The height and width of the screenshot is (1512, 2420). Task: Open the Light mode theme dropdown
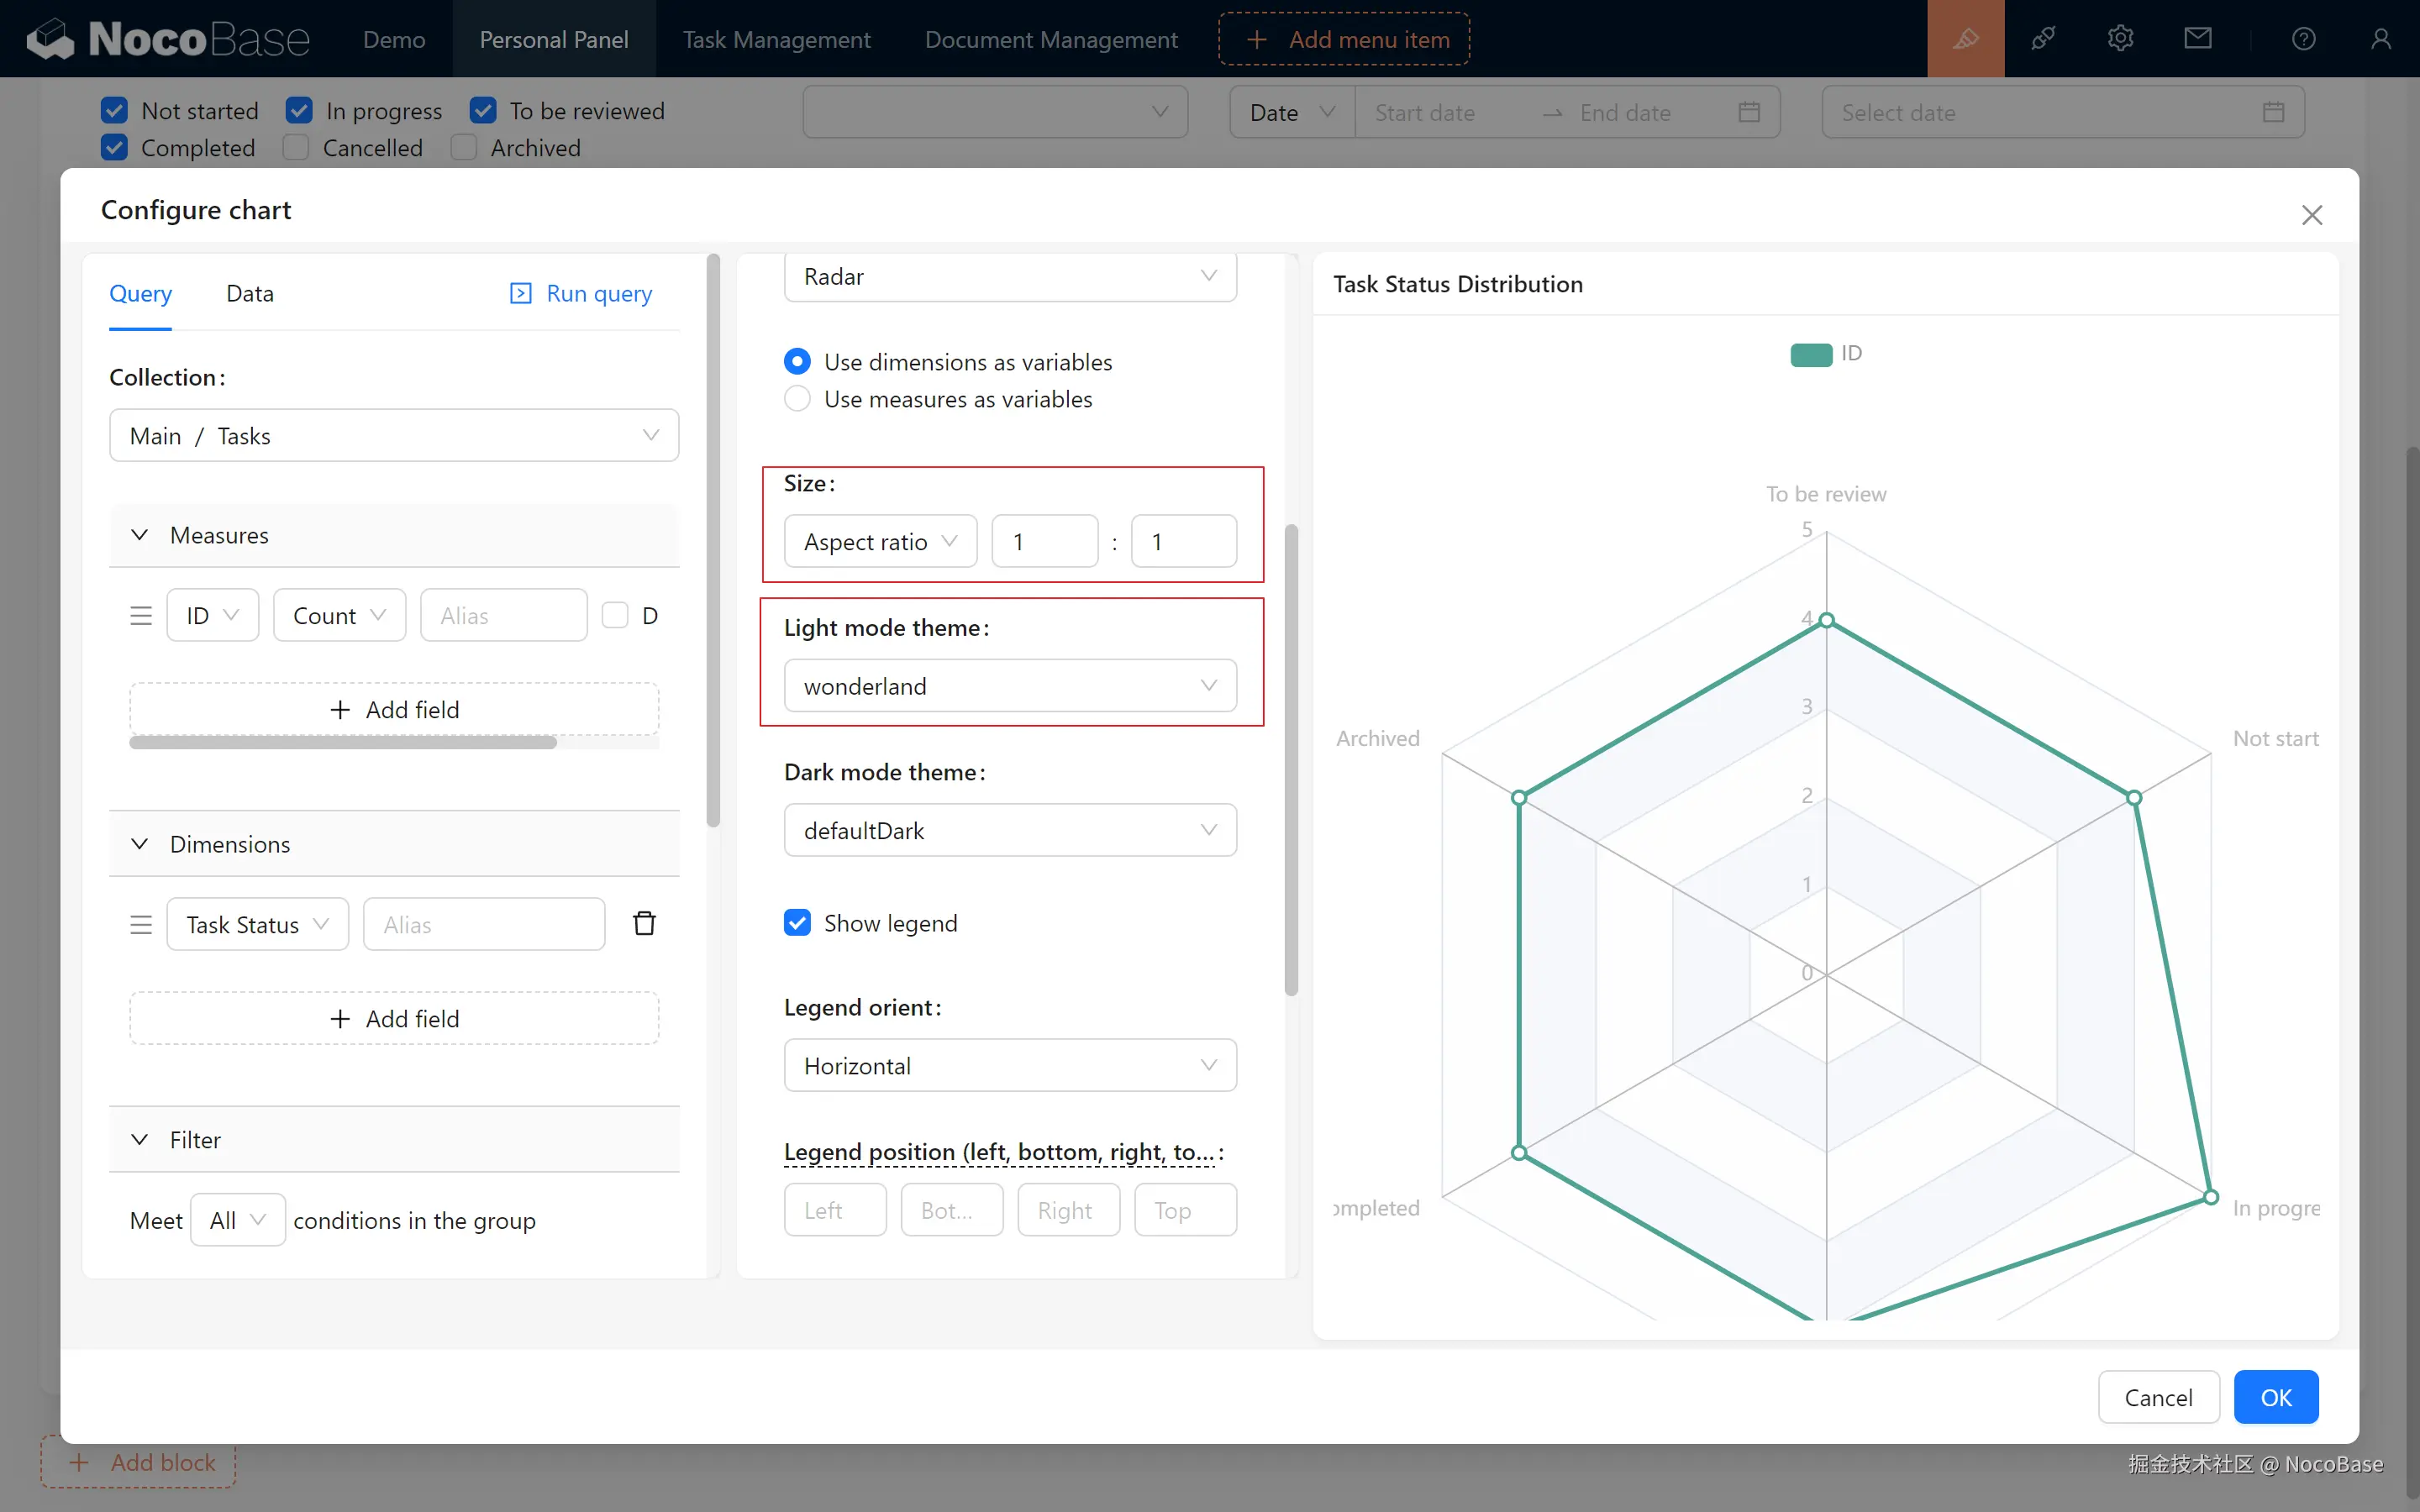[1009, 686]
